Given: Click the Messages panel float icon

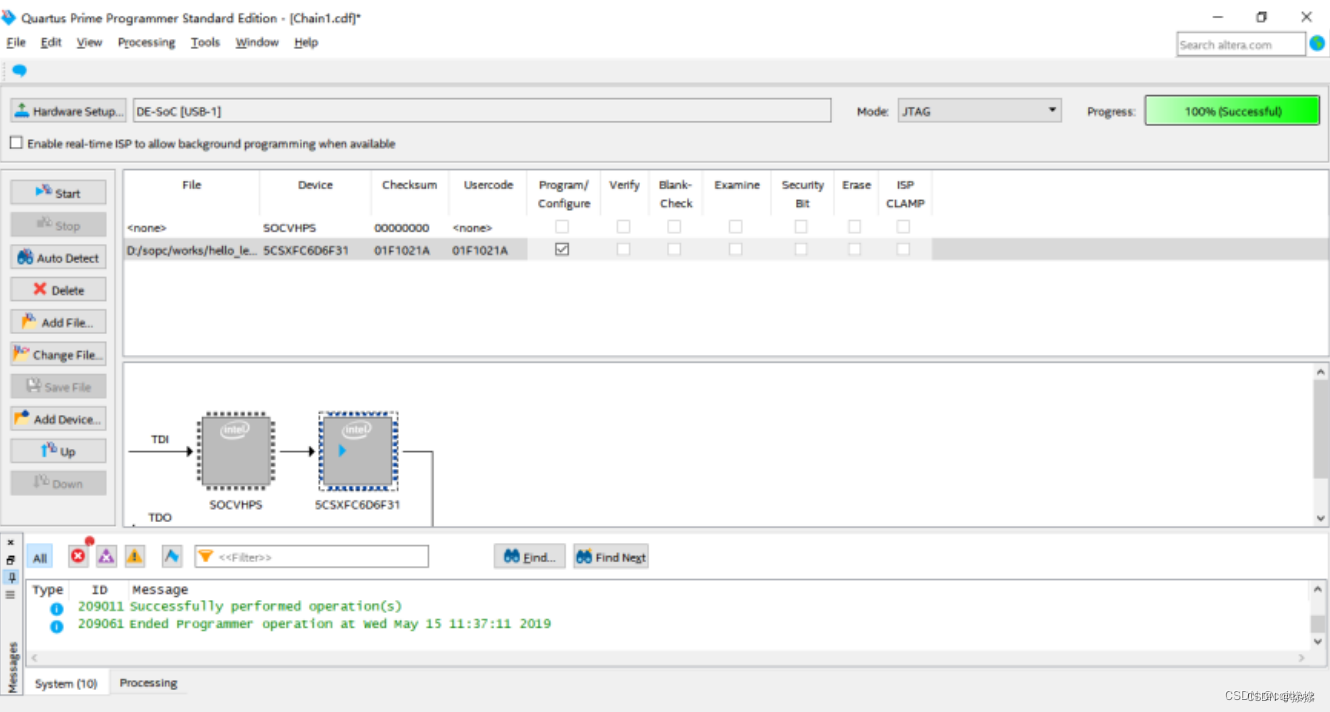Looking at the screenshot, I should coord(10,560).
